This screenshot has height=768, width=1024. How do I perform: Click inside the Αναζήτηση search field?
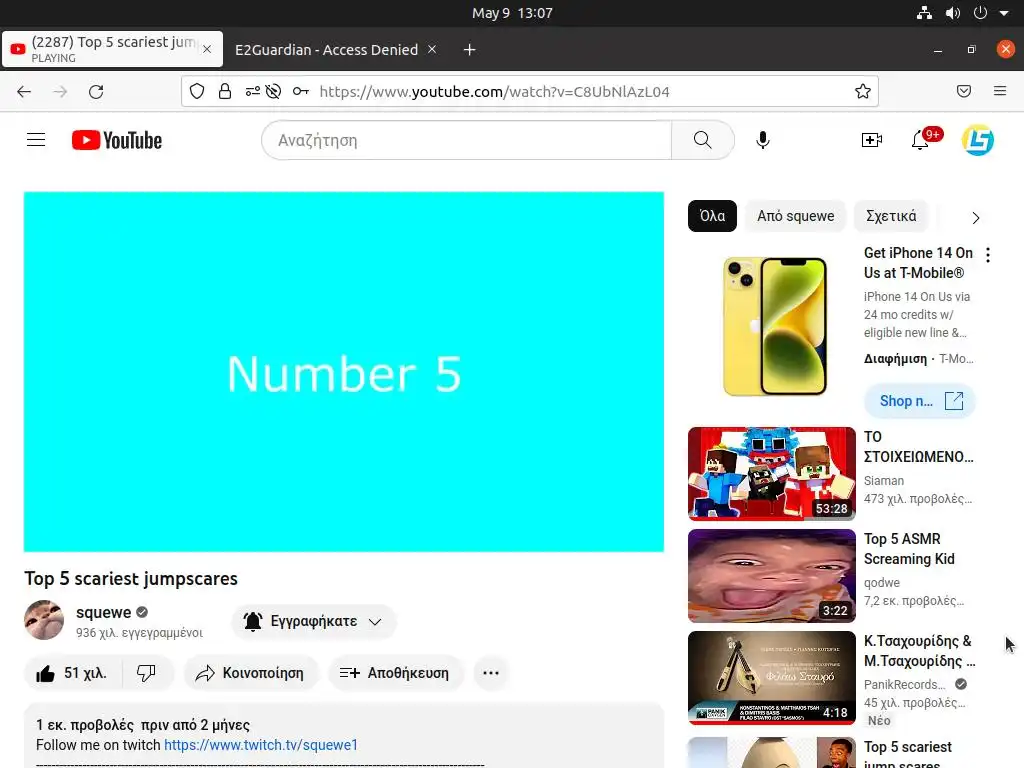tap(466, 140)
